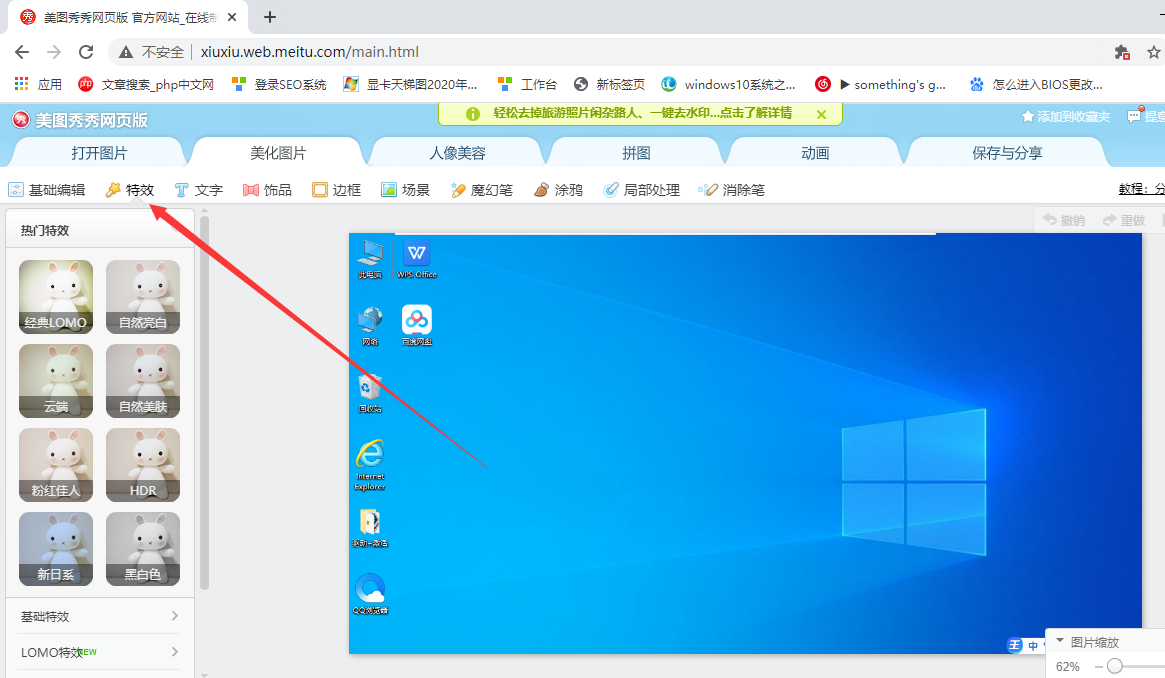Open the 显卡天梯图2020年 bookmark
The width and height of the screenshot is (1165, 678).
coord(410,85)
